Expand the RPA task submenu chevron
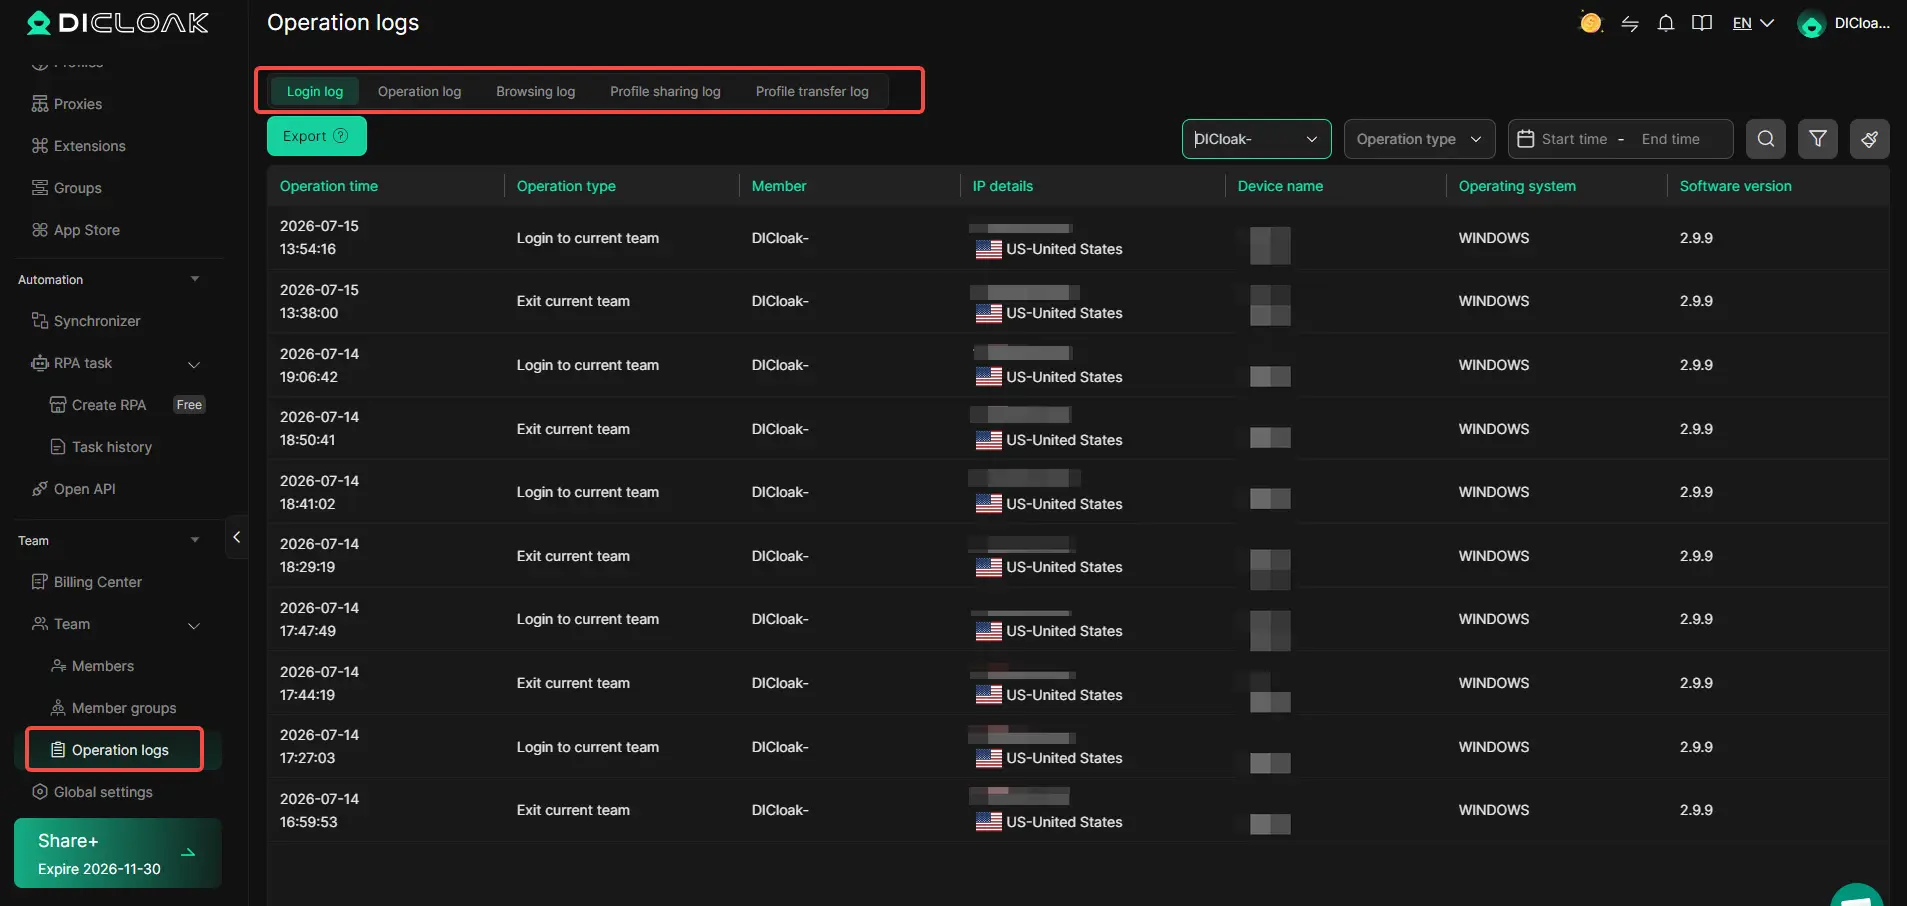Viewport: 1907px width, 906px height. point(194,364)
